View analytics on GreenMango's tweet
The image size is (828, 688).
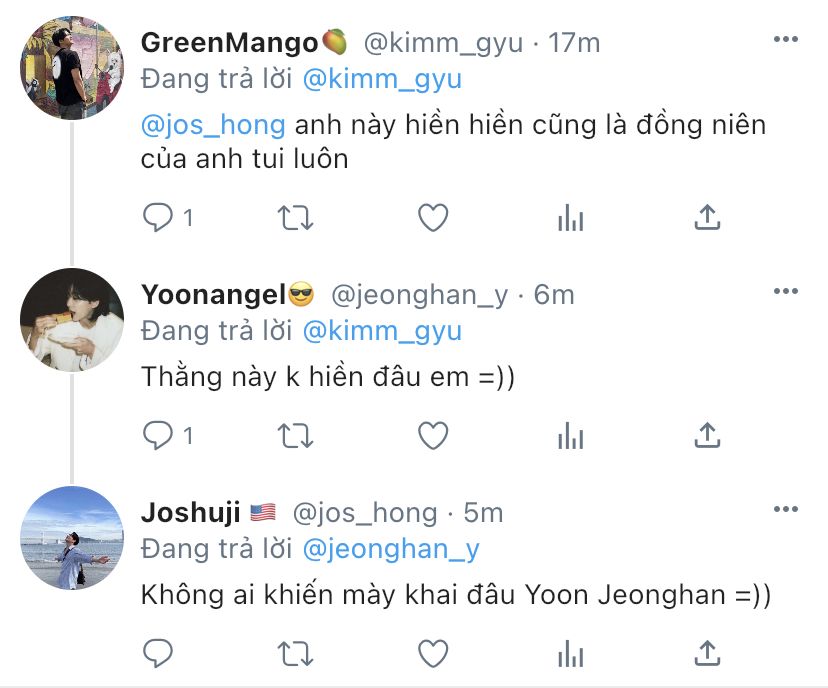point(571,218)
